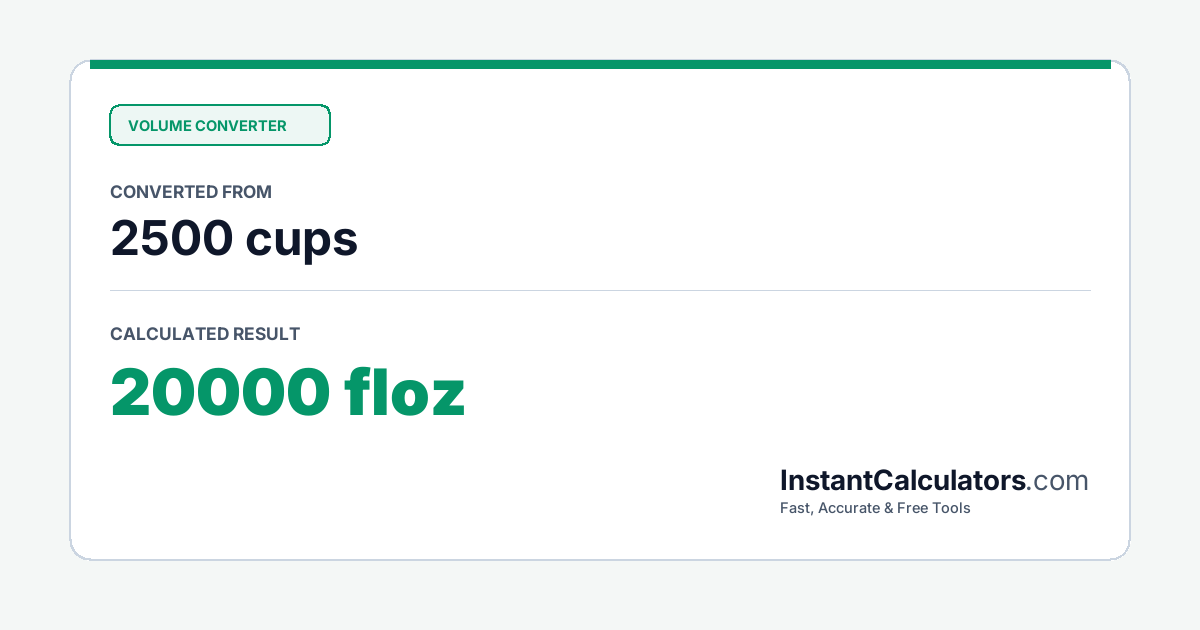Viewport: 1200px width, 630px height.
Task: Click the word InstantCalculators in bold
Action: tap(903, 481)
